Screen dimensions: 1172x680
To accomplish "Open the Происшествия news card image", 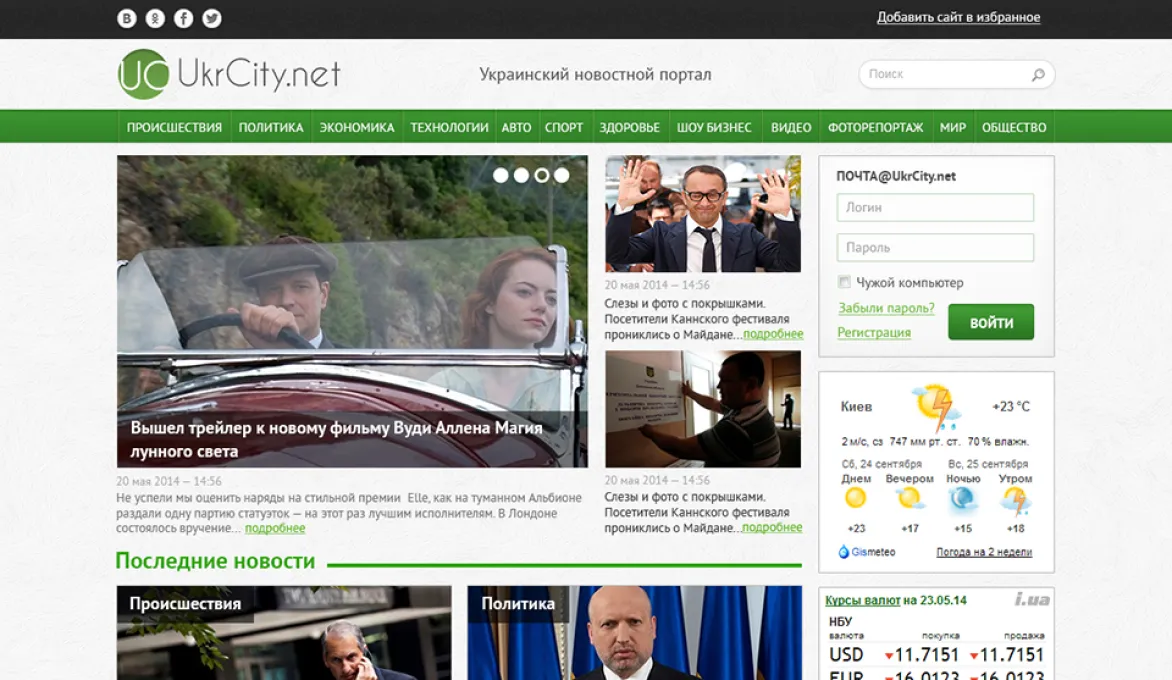I will (284, 633).
